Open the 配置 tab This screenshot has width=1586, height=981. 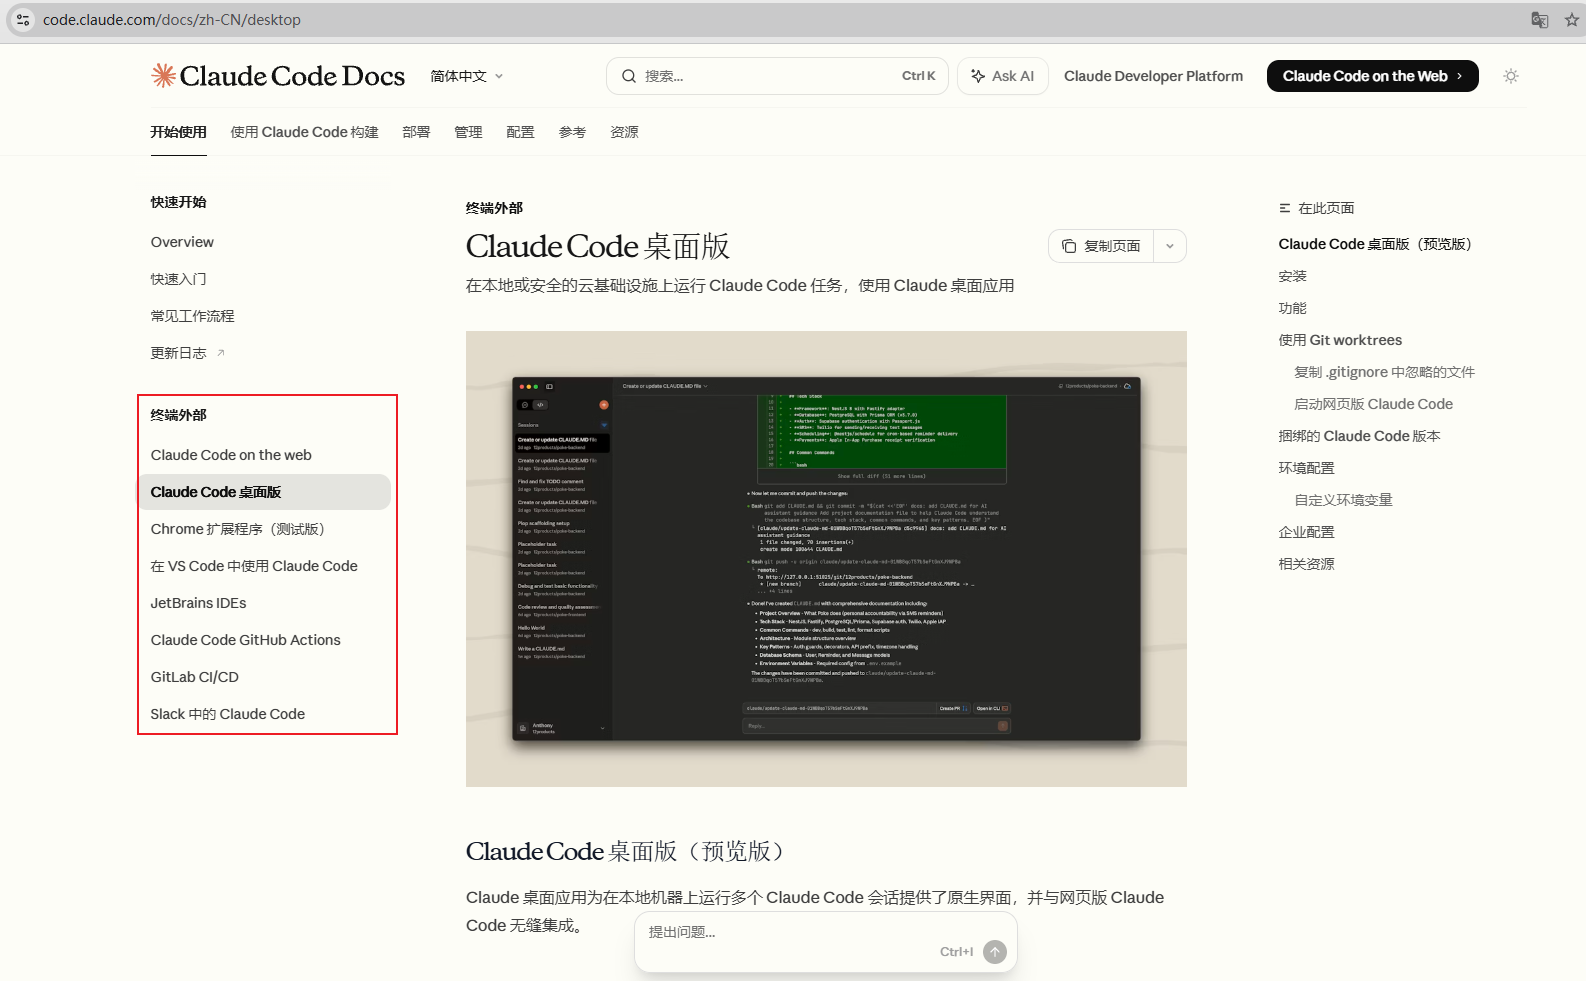(x=520, y=132)
